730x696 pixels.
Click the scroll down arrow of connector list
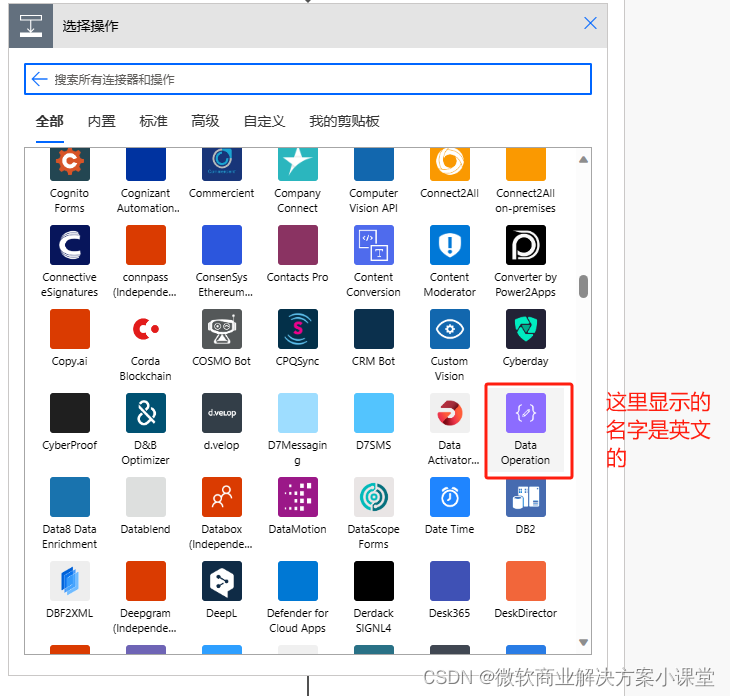[583, 642]
